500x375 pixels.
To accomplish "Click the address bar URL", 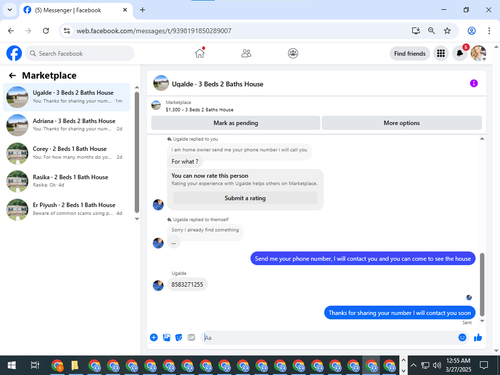I will click(x=154, y=31).
